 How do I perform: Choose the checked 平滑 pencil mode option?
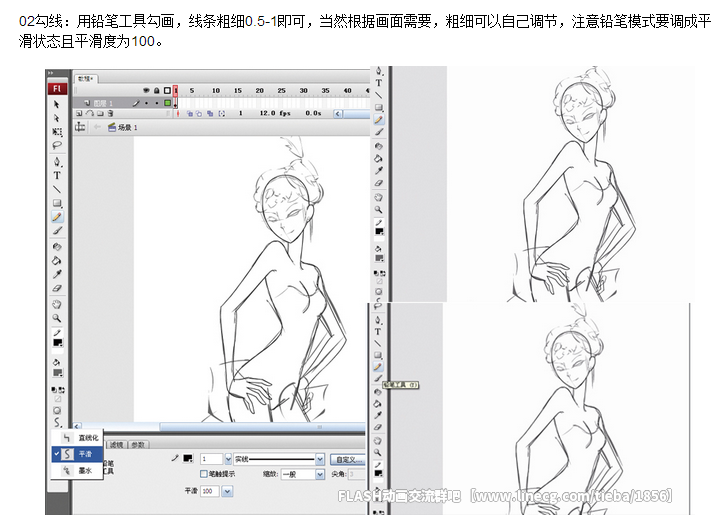point(77,454)
